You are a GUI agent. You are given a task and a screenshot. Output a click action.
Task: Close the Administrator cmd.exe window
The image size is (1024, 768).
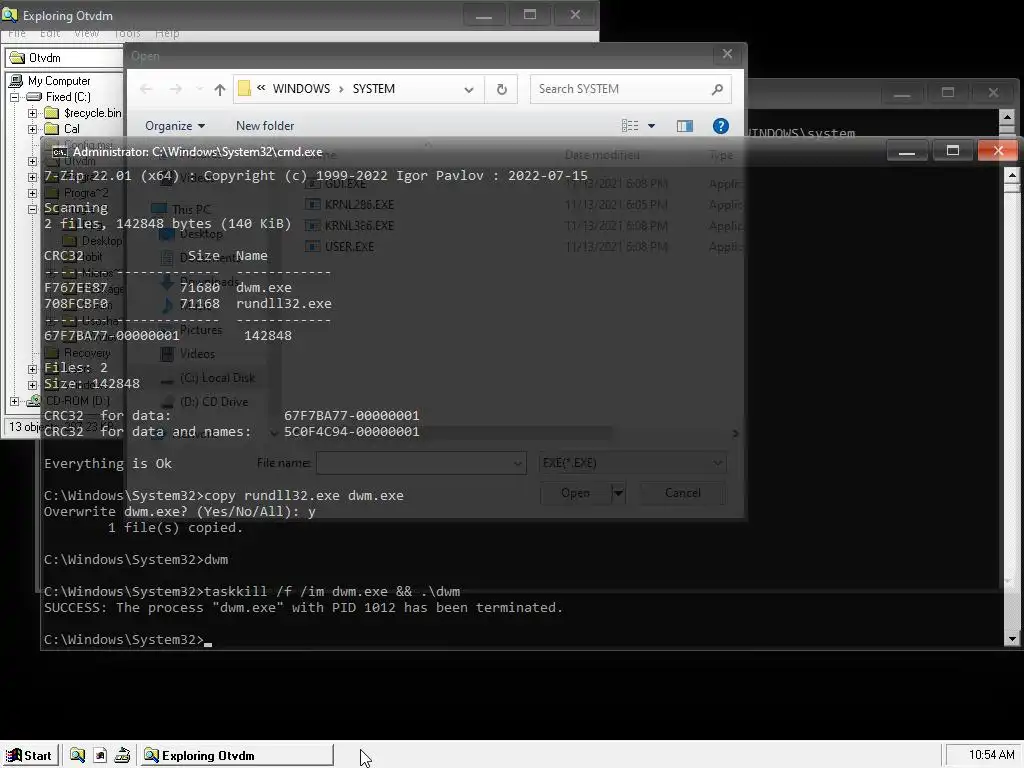[x=998, y=151]
